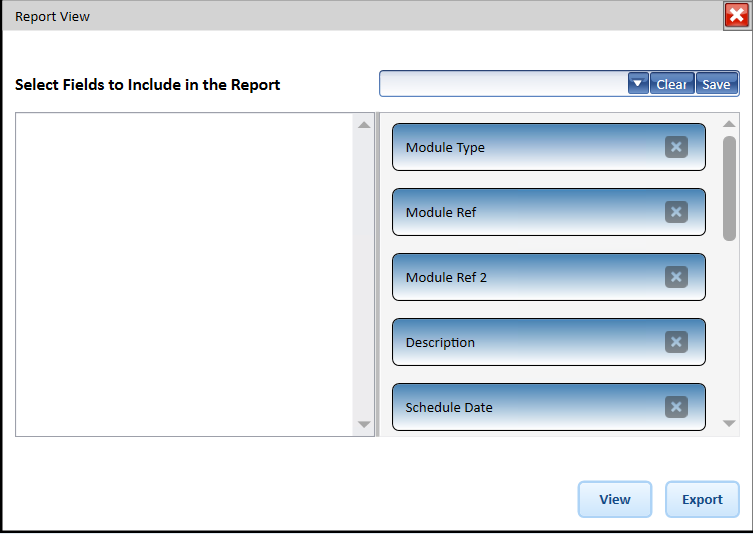The width and height of the screenshot is (753, 534).
Task: Select the Module Ref 2 field card
Action: point(549,277)
